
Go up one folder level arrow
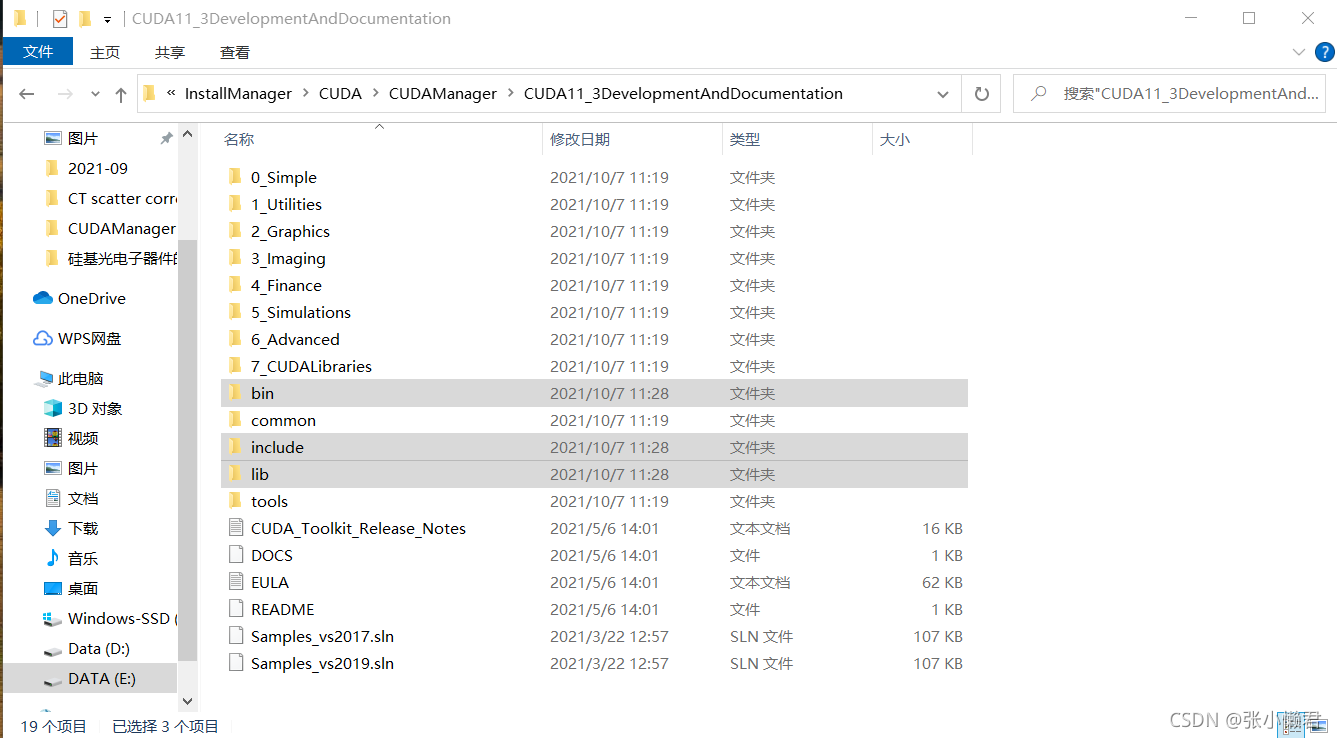click(121, 94)
